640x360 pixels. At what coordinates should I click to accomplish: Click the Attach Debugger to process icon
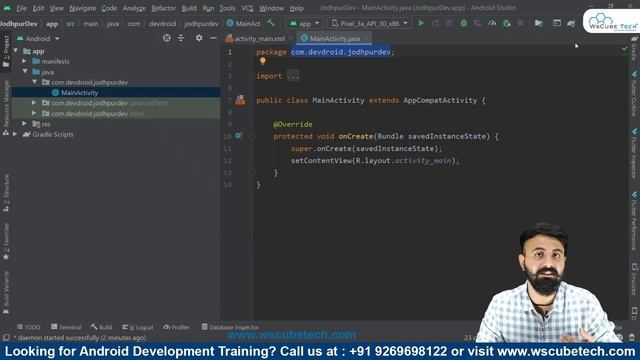tap(507, 23)
